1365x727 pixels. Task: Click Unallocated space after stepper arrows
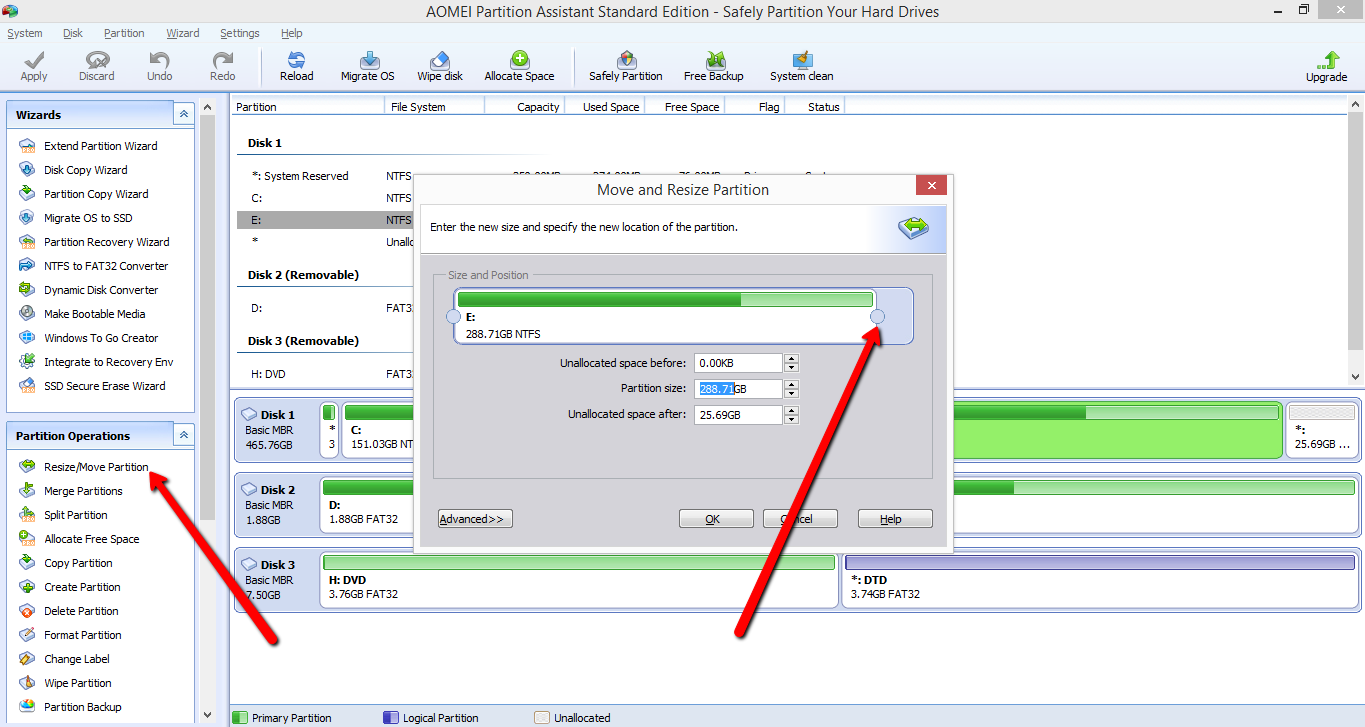coord(791,415)
